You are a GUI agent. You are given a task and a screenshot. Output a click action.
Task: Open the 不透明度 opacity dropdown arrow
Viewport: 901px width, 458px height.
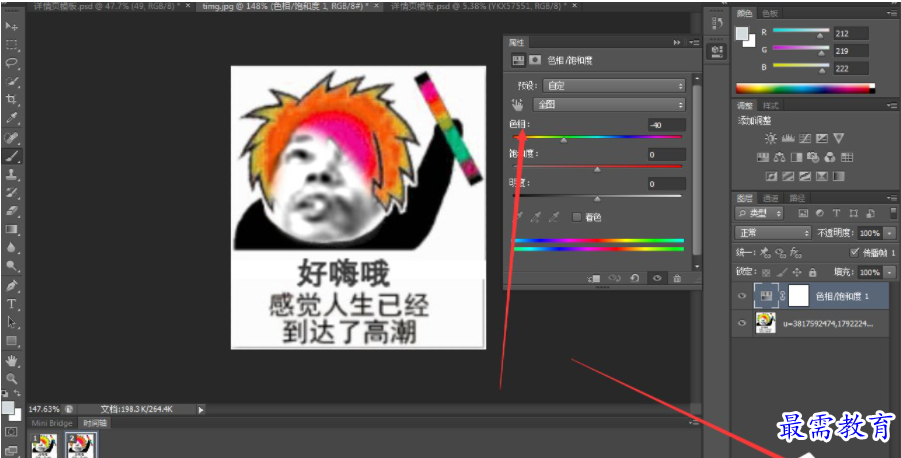tap(890, 233)
